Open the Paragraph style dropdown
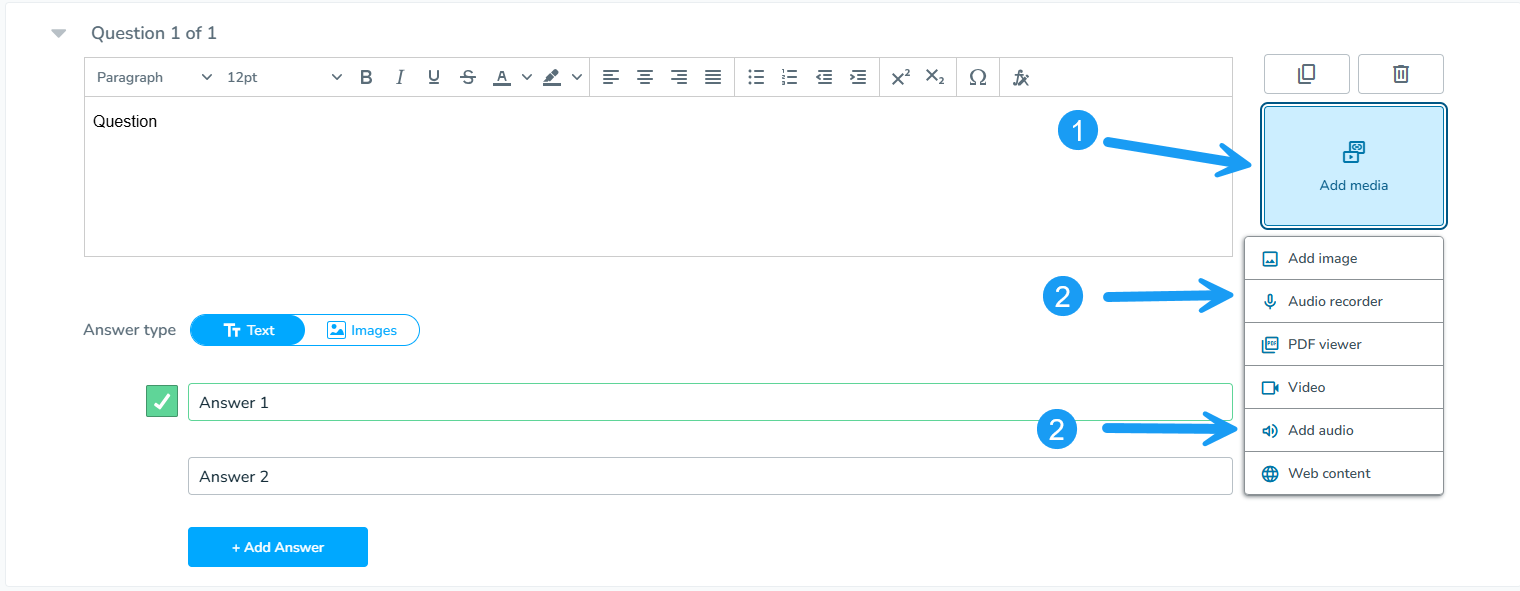 click(154, 77)
